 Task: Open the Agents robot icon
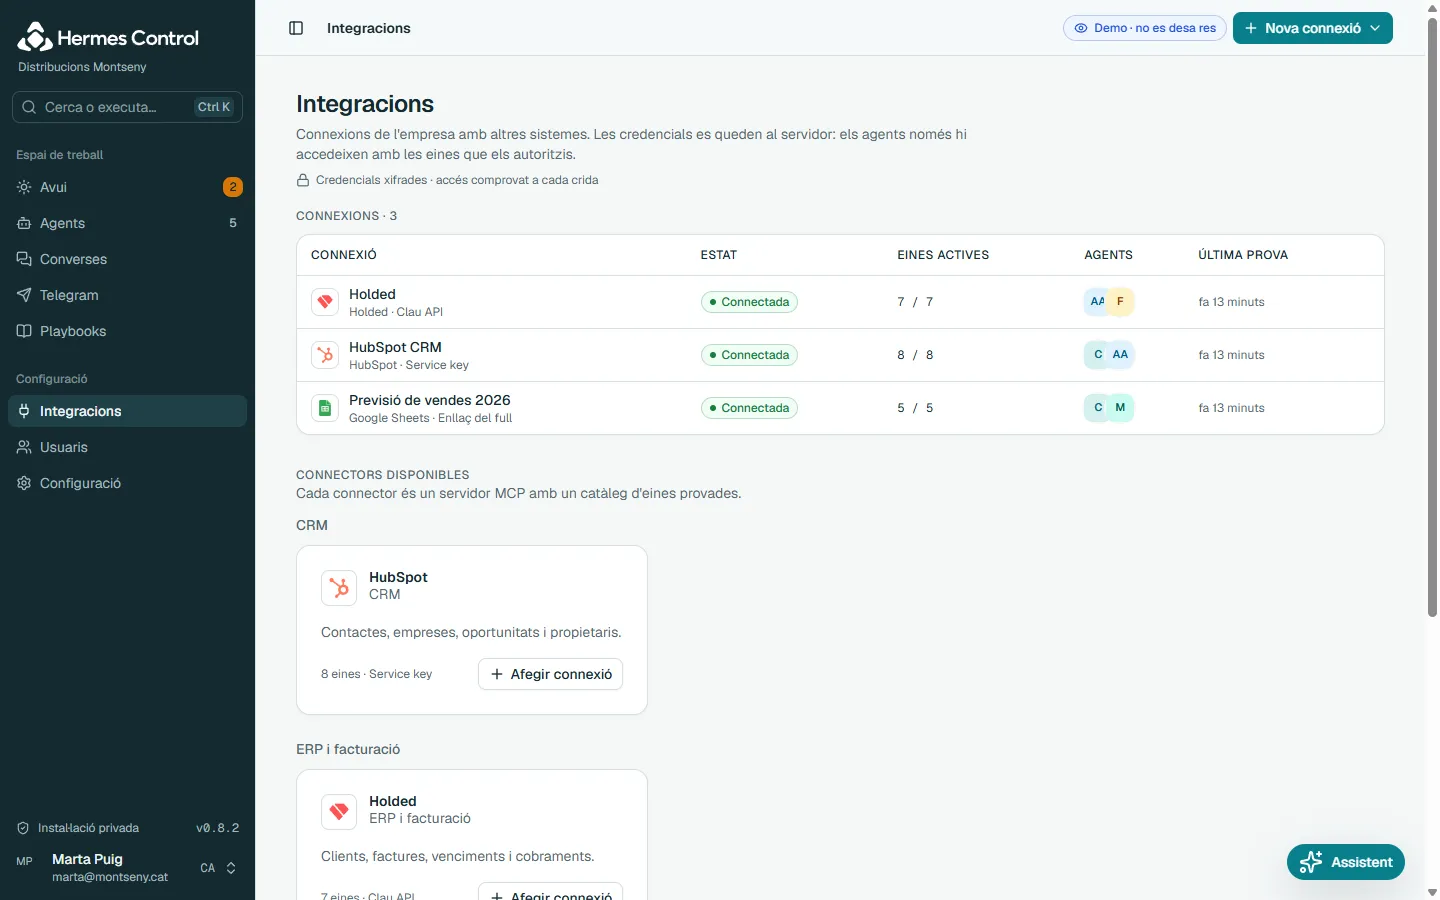click(24, 223)
